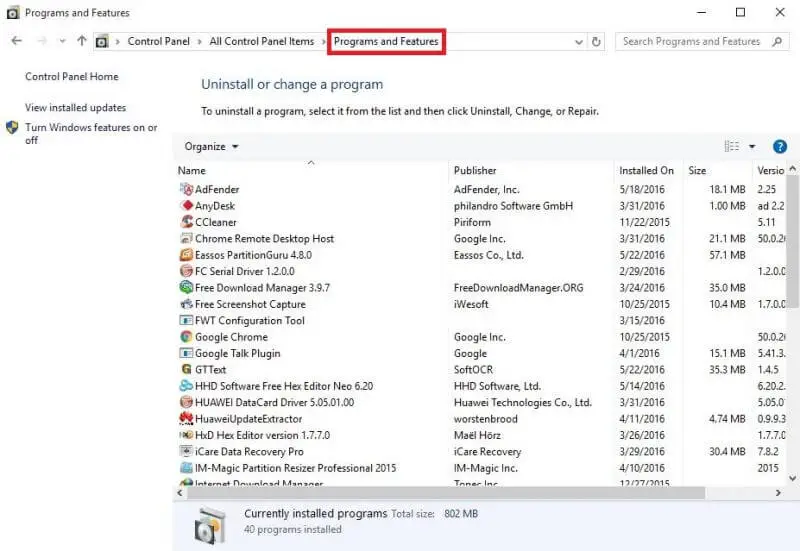Click Control Panel in the breadcrumb
Viewport: 800px width, 551px height.
click(x=159, y=41)
